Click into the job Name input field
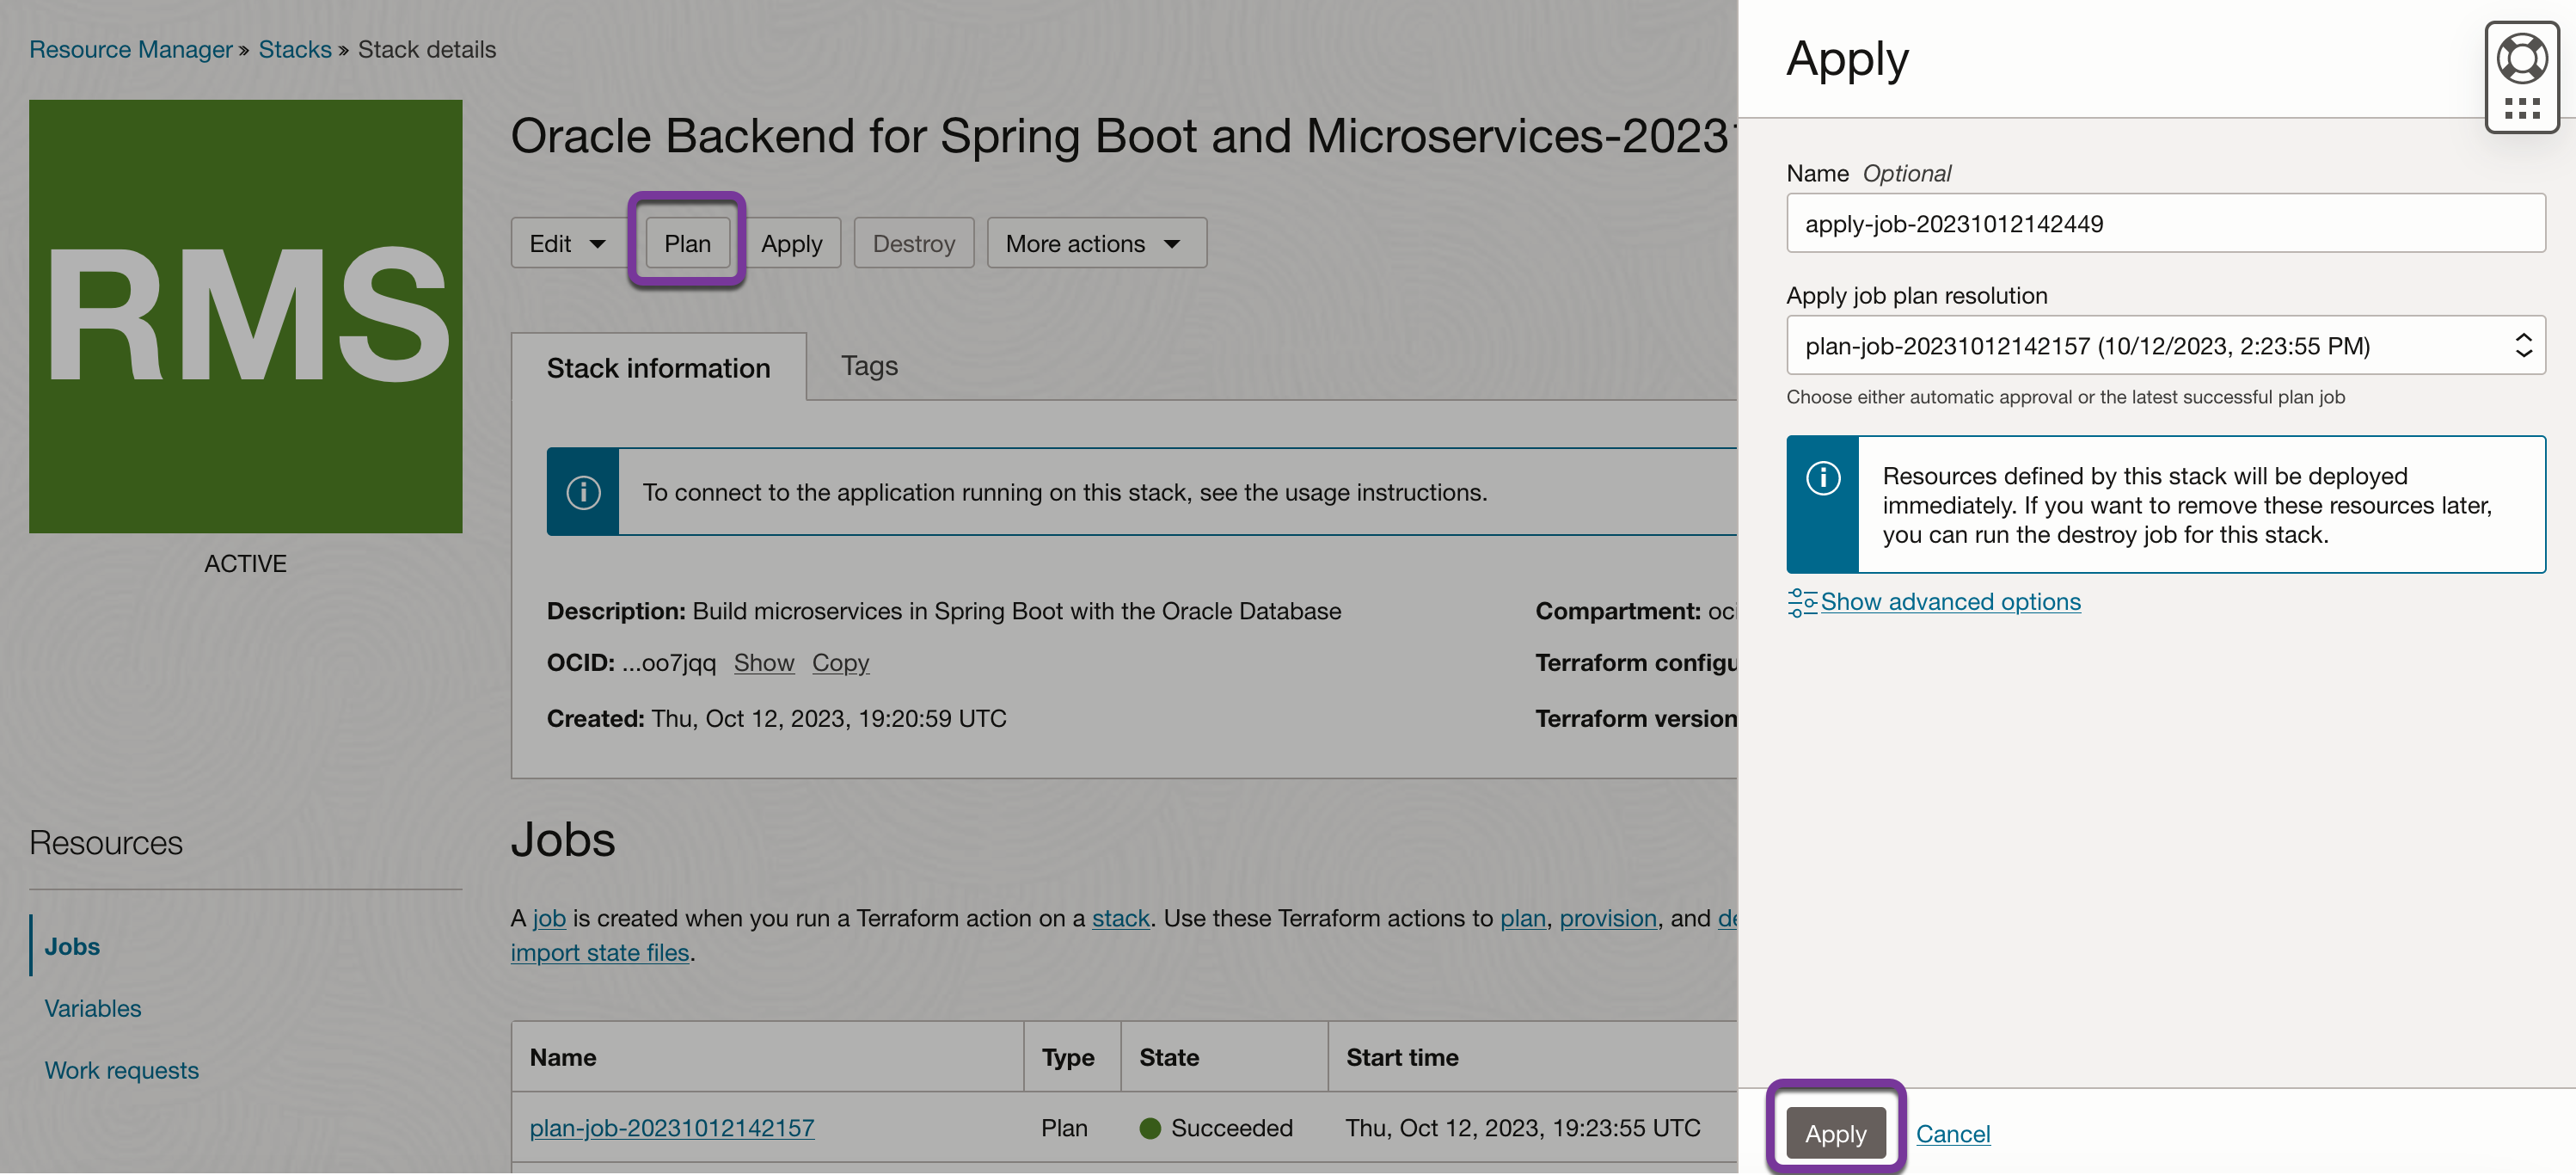Viewport: 2576px width, 1175px height. pyautogui.click(x=2165, y=223)
